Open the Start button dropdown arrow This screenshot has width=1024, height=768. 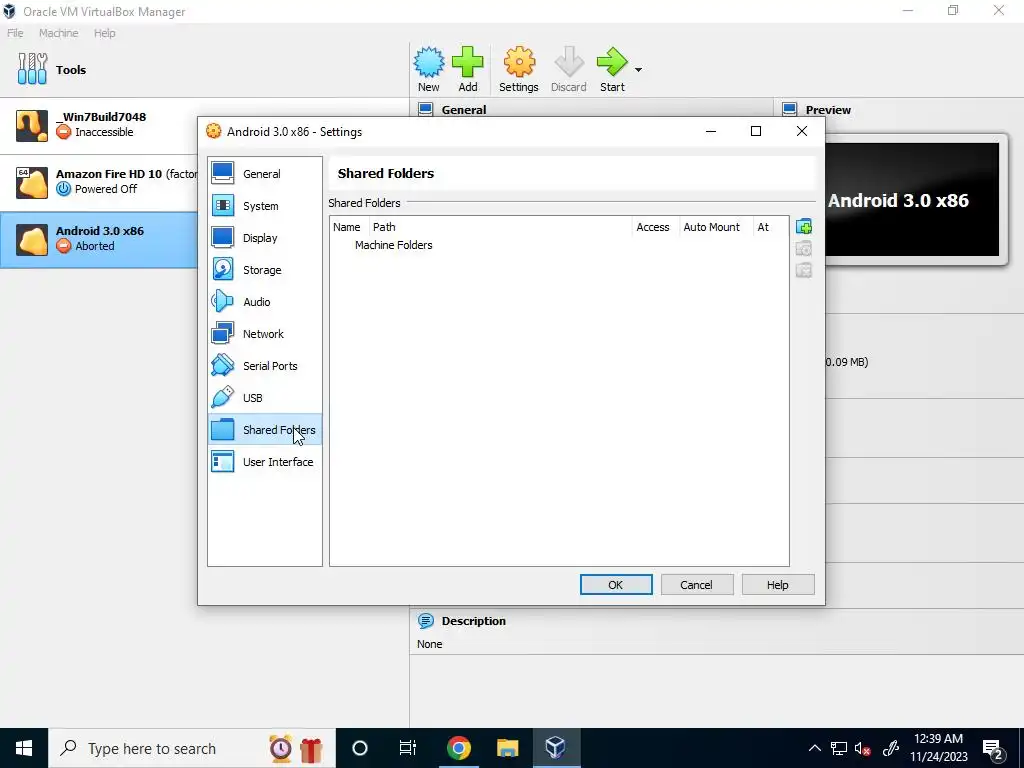point(638,70)
